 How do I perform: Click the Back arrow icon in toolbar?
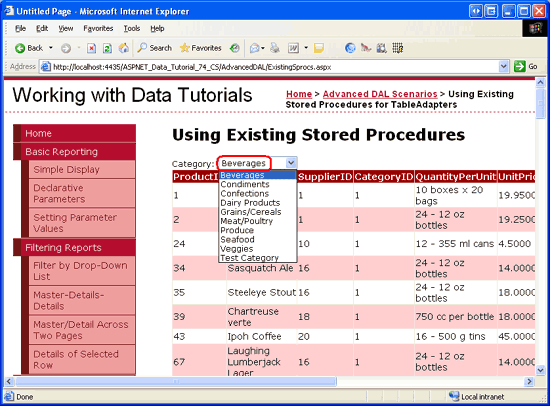point(20,48)
